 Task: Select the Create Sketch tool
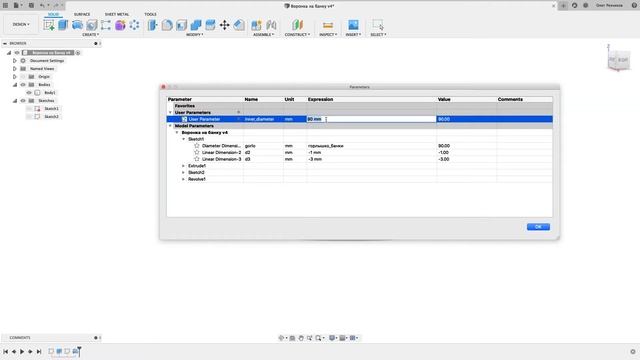tap(49, 25)
